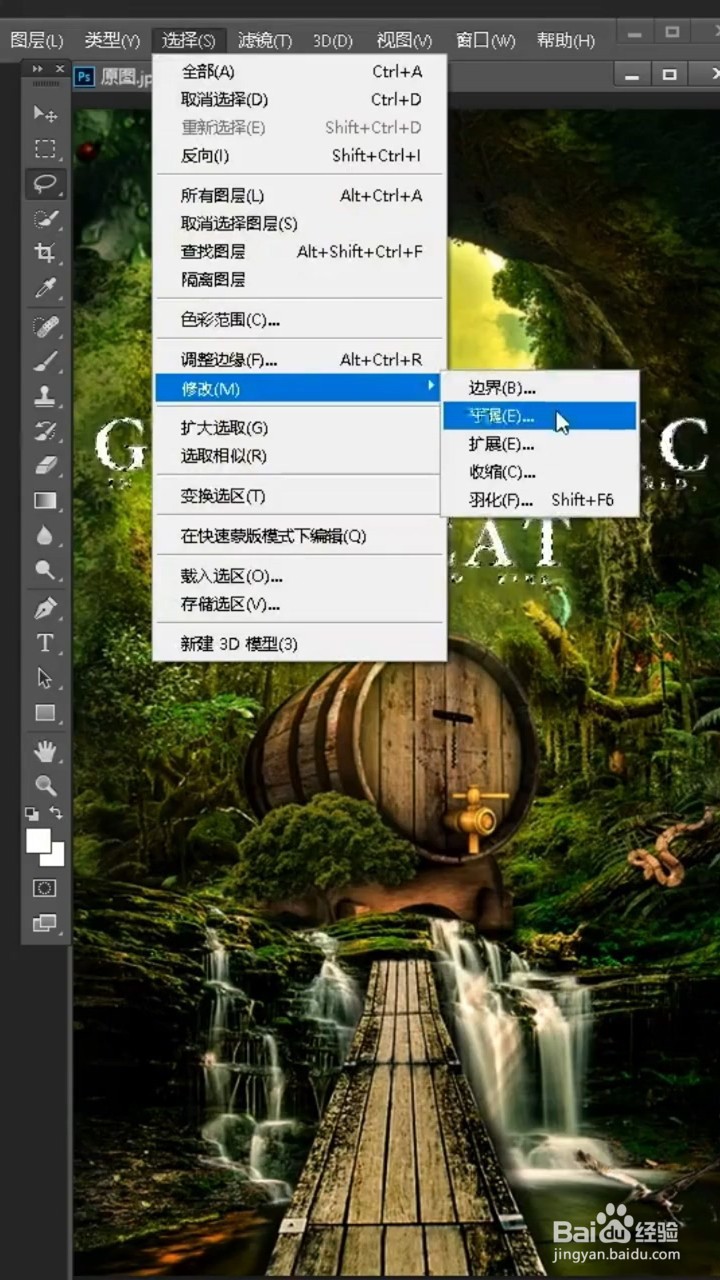Choose 新建 3D 模型(3)
720x1280 pixels.
click(x=300, y=644)
